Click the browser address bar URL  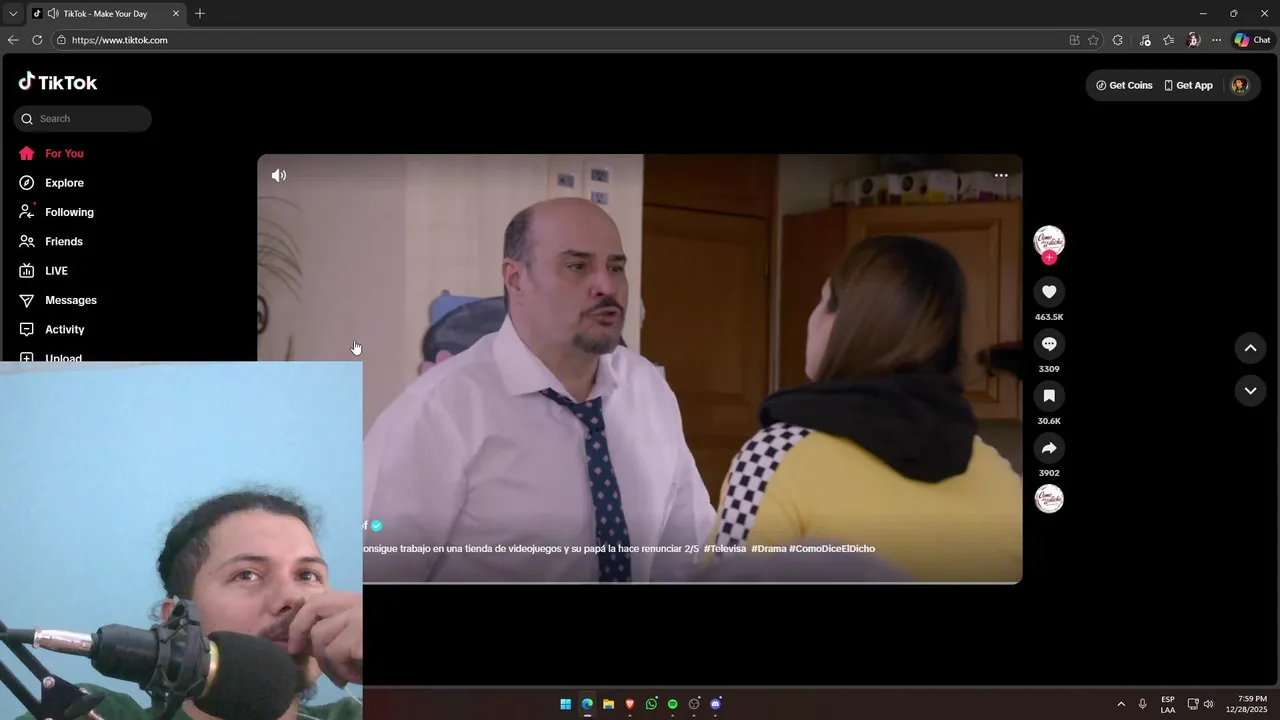(x=119, y=40)
